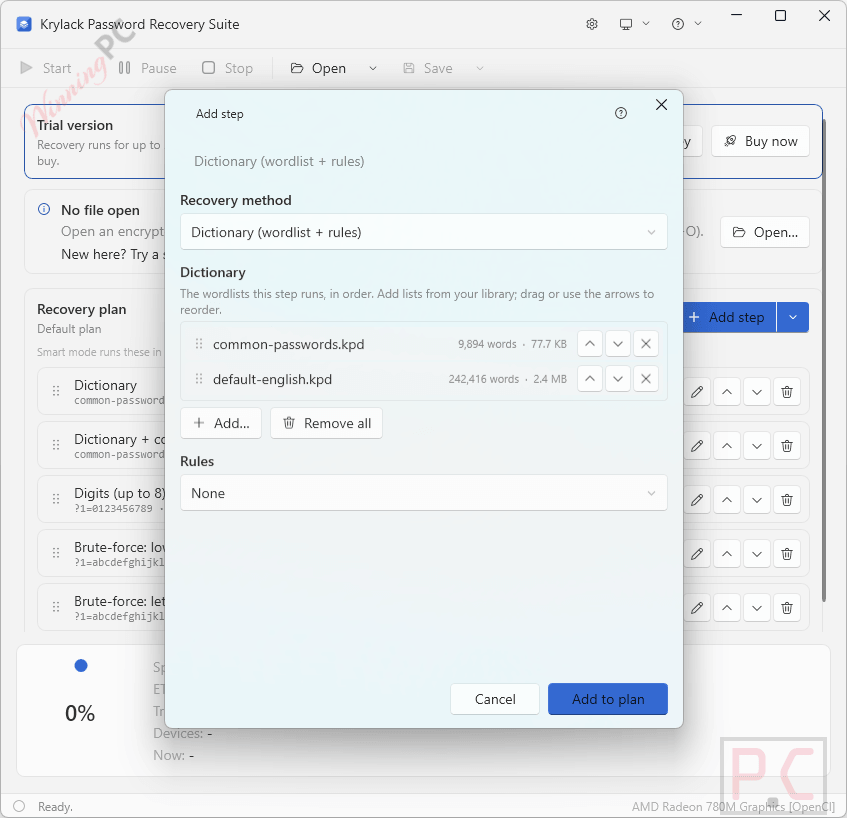The width and height of the screenshot is (847, 818).
Task: Click the Buy now button
Action: [760, 141]
